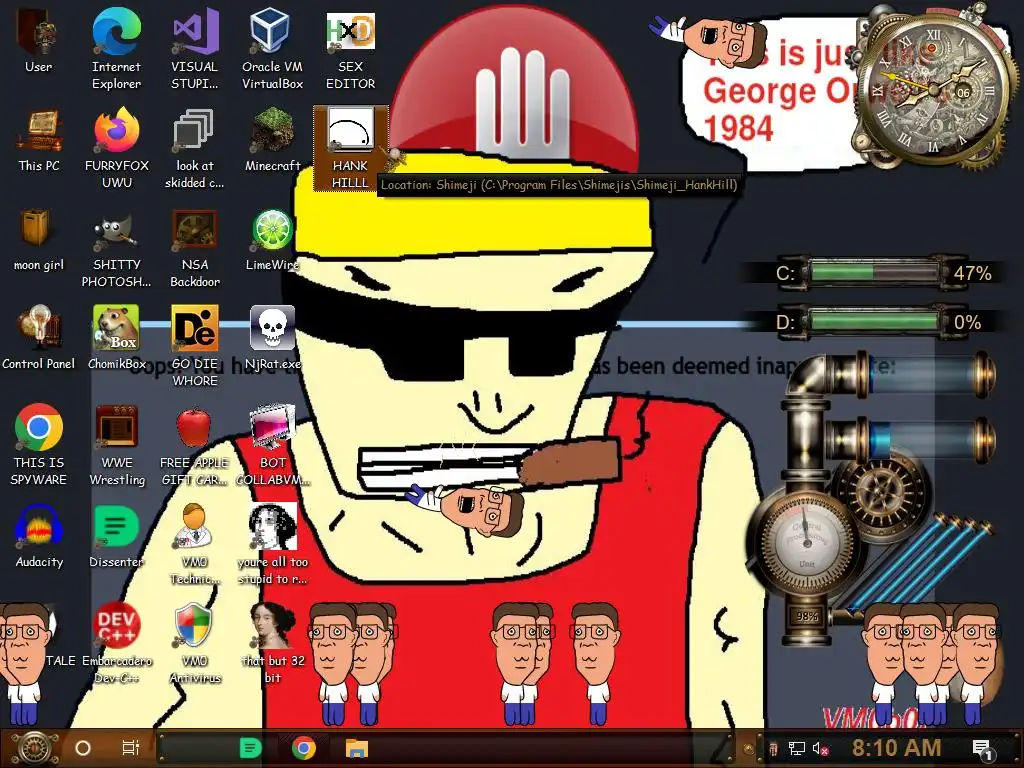Launch Minecraft from the desktop
1024x768 pixels.
point(272,140)
